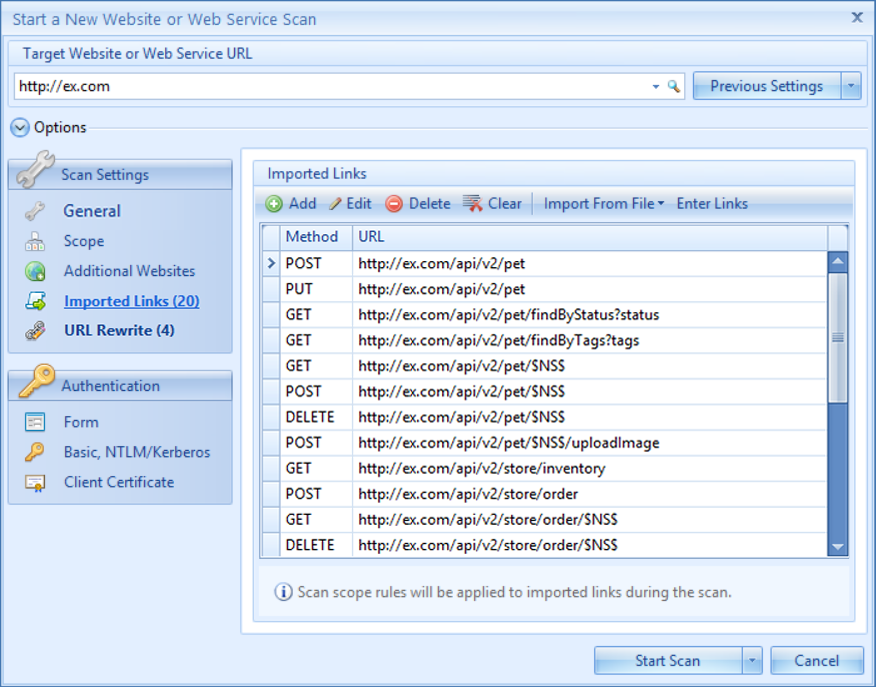Click the Clear list icon
Viewport: 876px width, 687px height.
[x=473, y=204]
